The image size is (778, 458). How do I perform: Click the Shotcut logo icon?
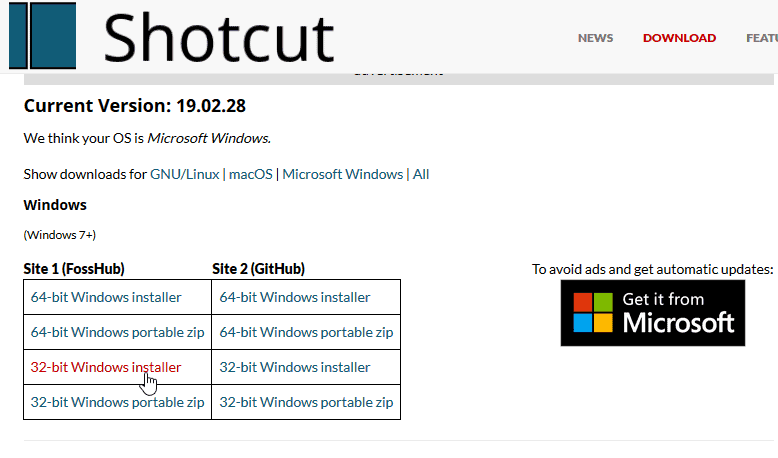point(43,35)
